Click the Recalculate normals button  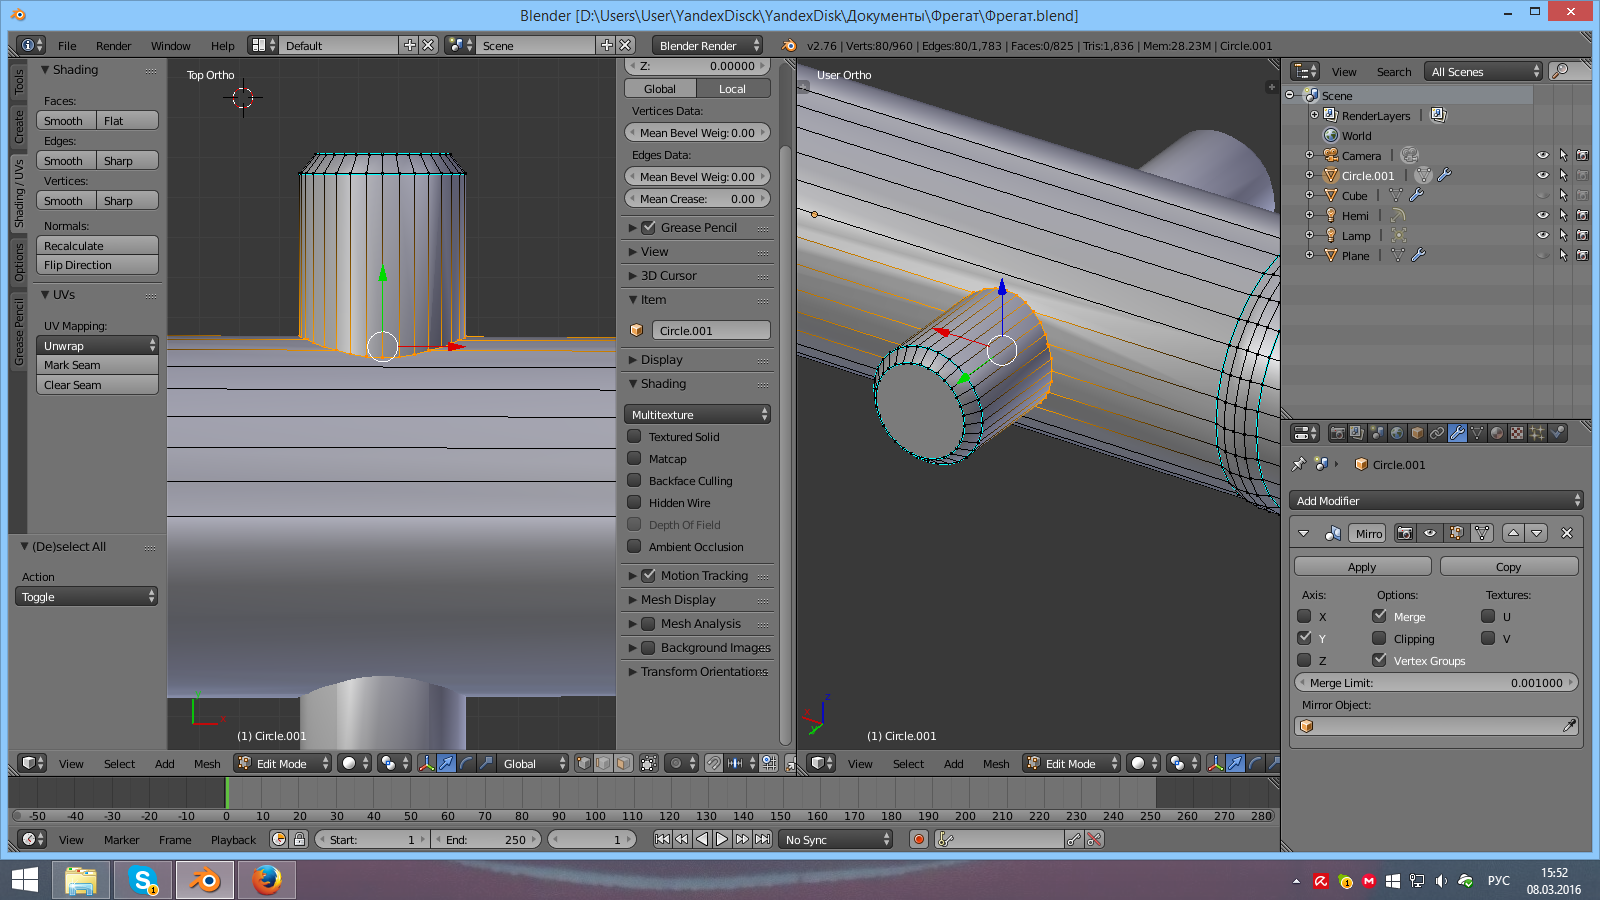[x=97, y=245]
